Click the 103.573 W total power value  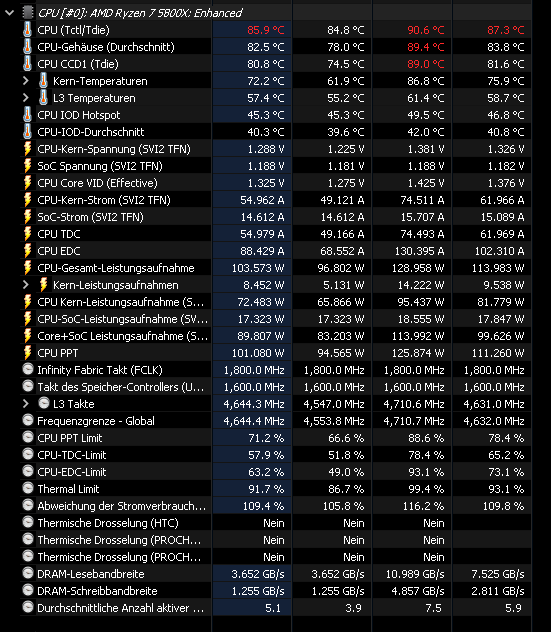pyautogui.click(x=258, y=268)
